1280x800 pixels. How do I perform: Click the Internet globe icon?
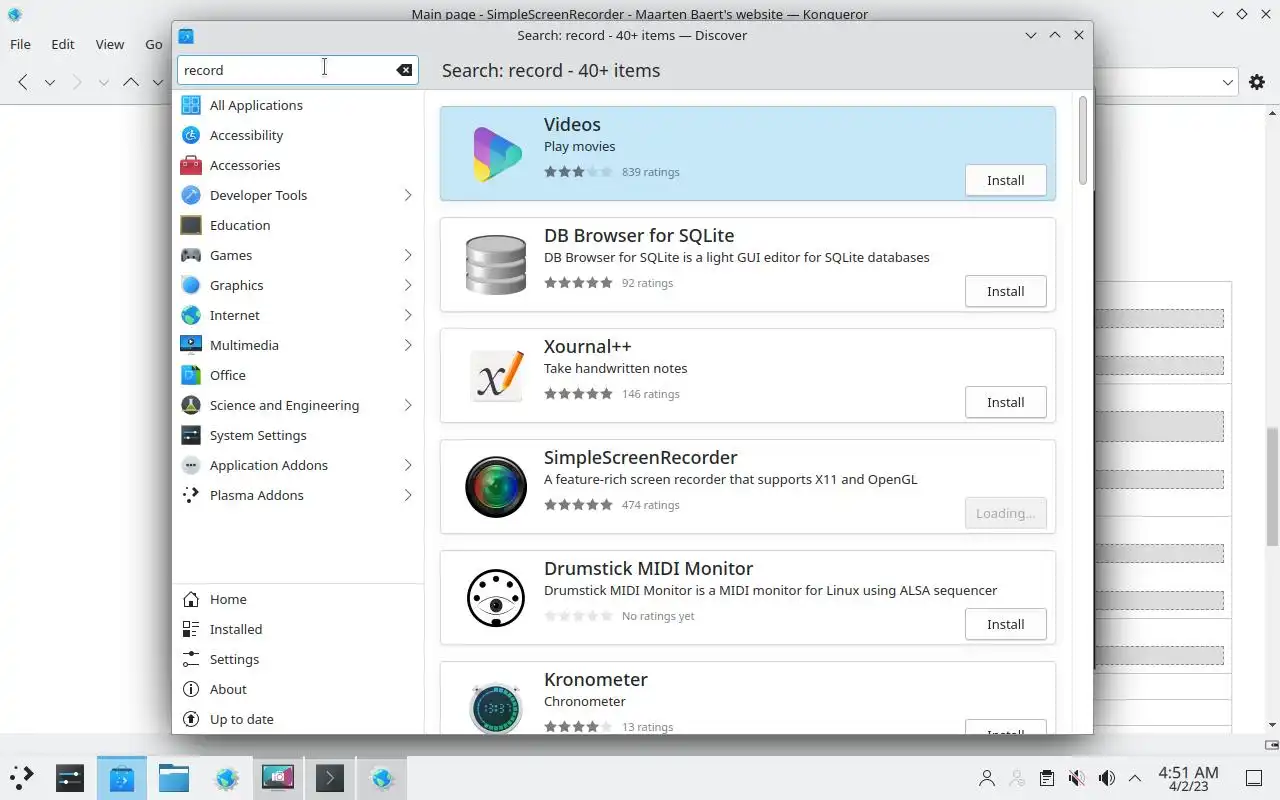(191, 315)
